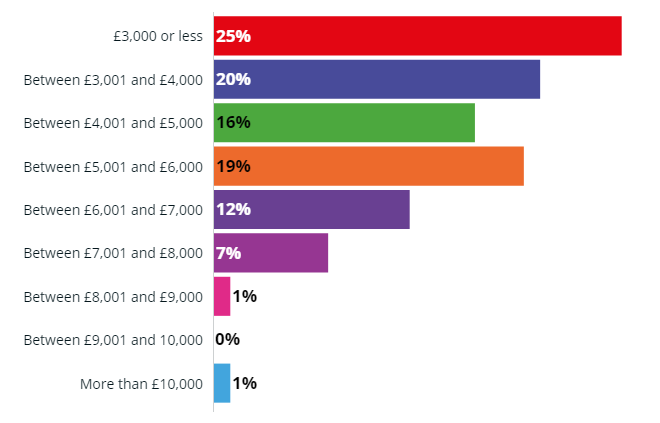Screen dimensions: 660x423
Task: Click the 0% value label
Action: (x=228, y=339)
